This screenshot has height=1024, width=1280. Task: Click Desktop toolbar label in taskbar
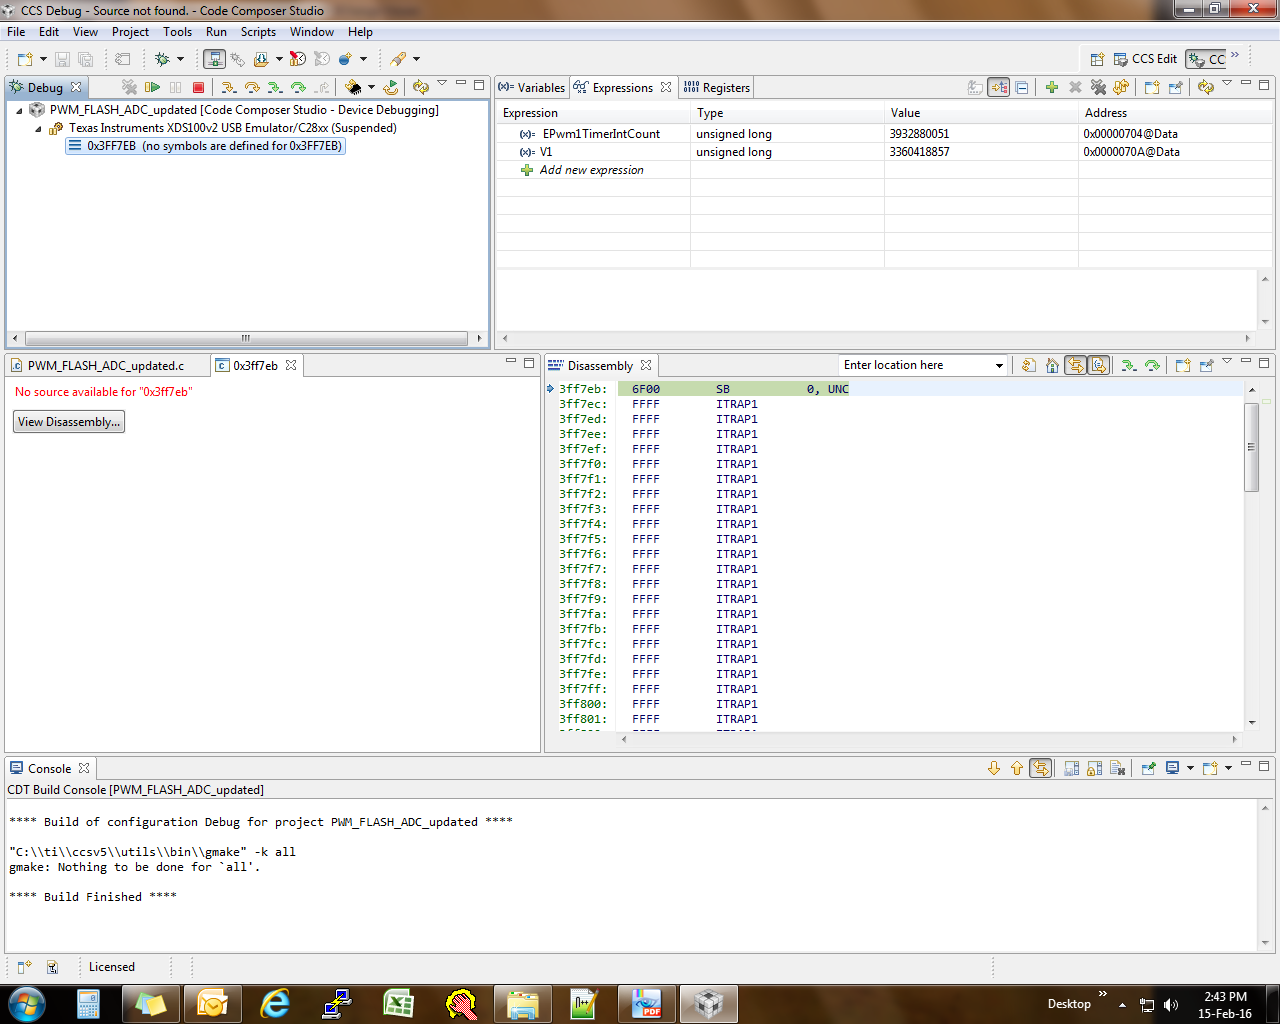(1069, 1004)
